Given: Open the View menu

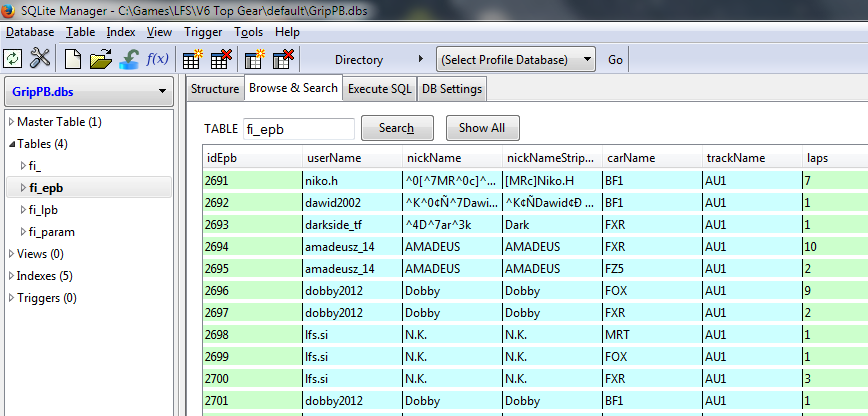Looking at the screenshot, I should coord(159,32).
